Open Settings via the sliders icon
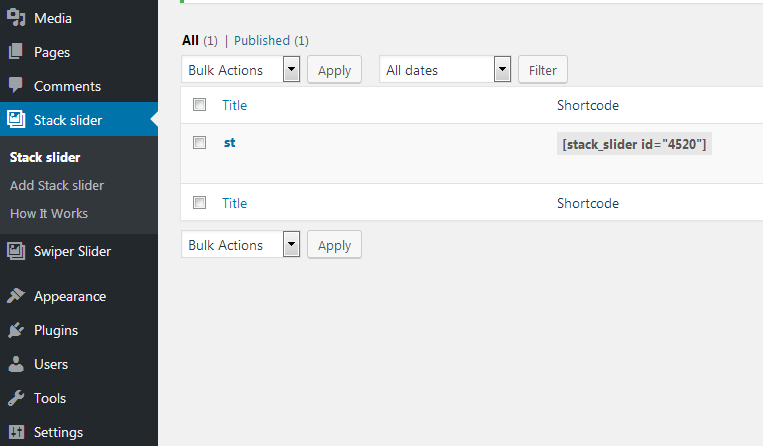 pos(16,432)
